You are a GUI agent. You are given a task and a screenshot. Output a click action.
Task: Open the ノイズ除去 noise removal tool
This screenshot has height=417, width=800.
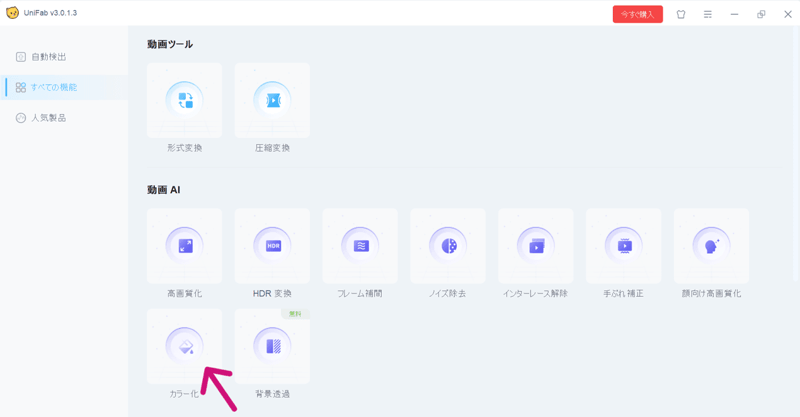point(447,246)
